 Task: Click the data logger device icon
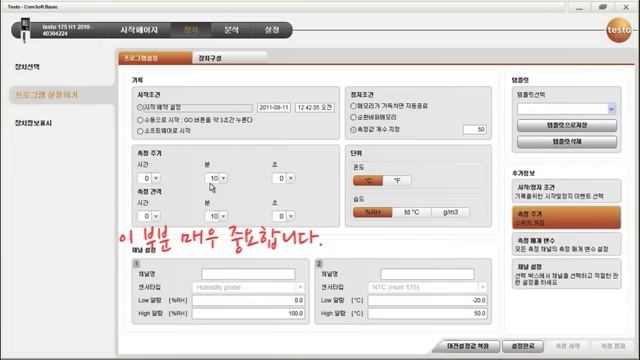(25, 29)
